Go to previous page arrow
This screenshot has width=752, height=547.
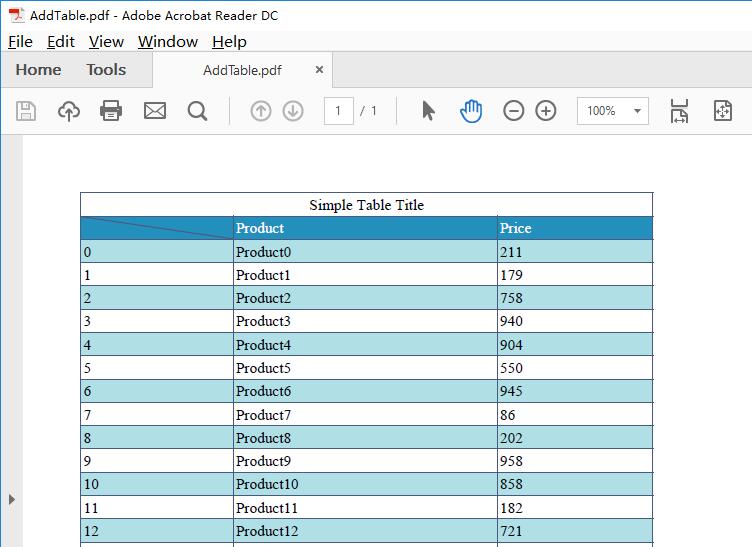pyautogui.click(x=261, y=111)
